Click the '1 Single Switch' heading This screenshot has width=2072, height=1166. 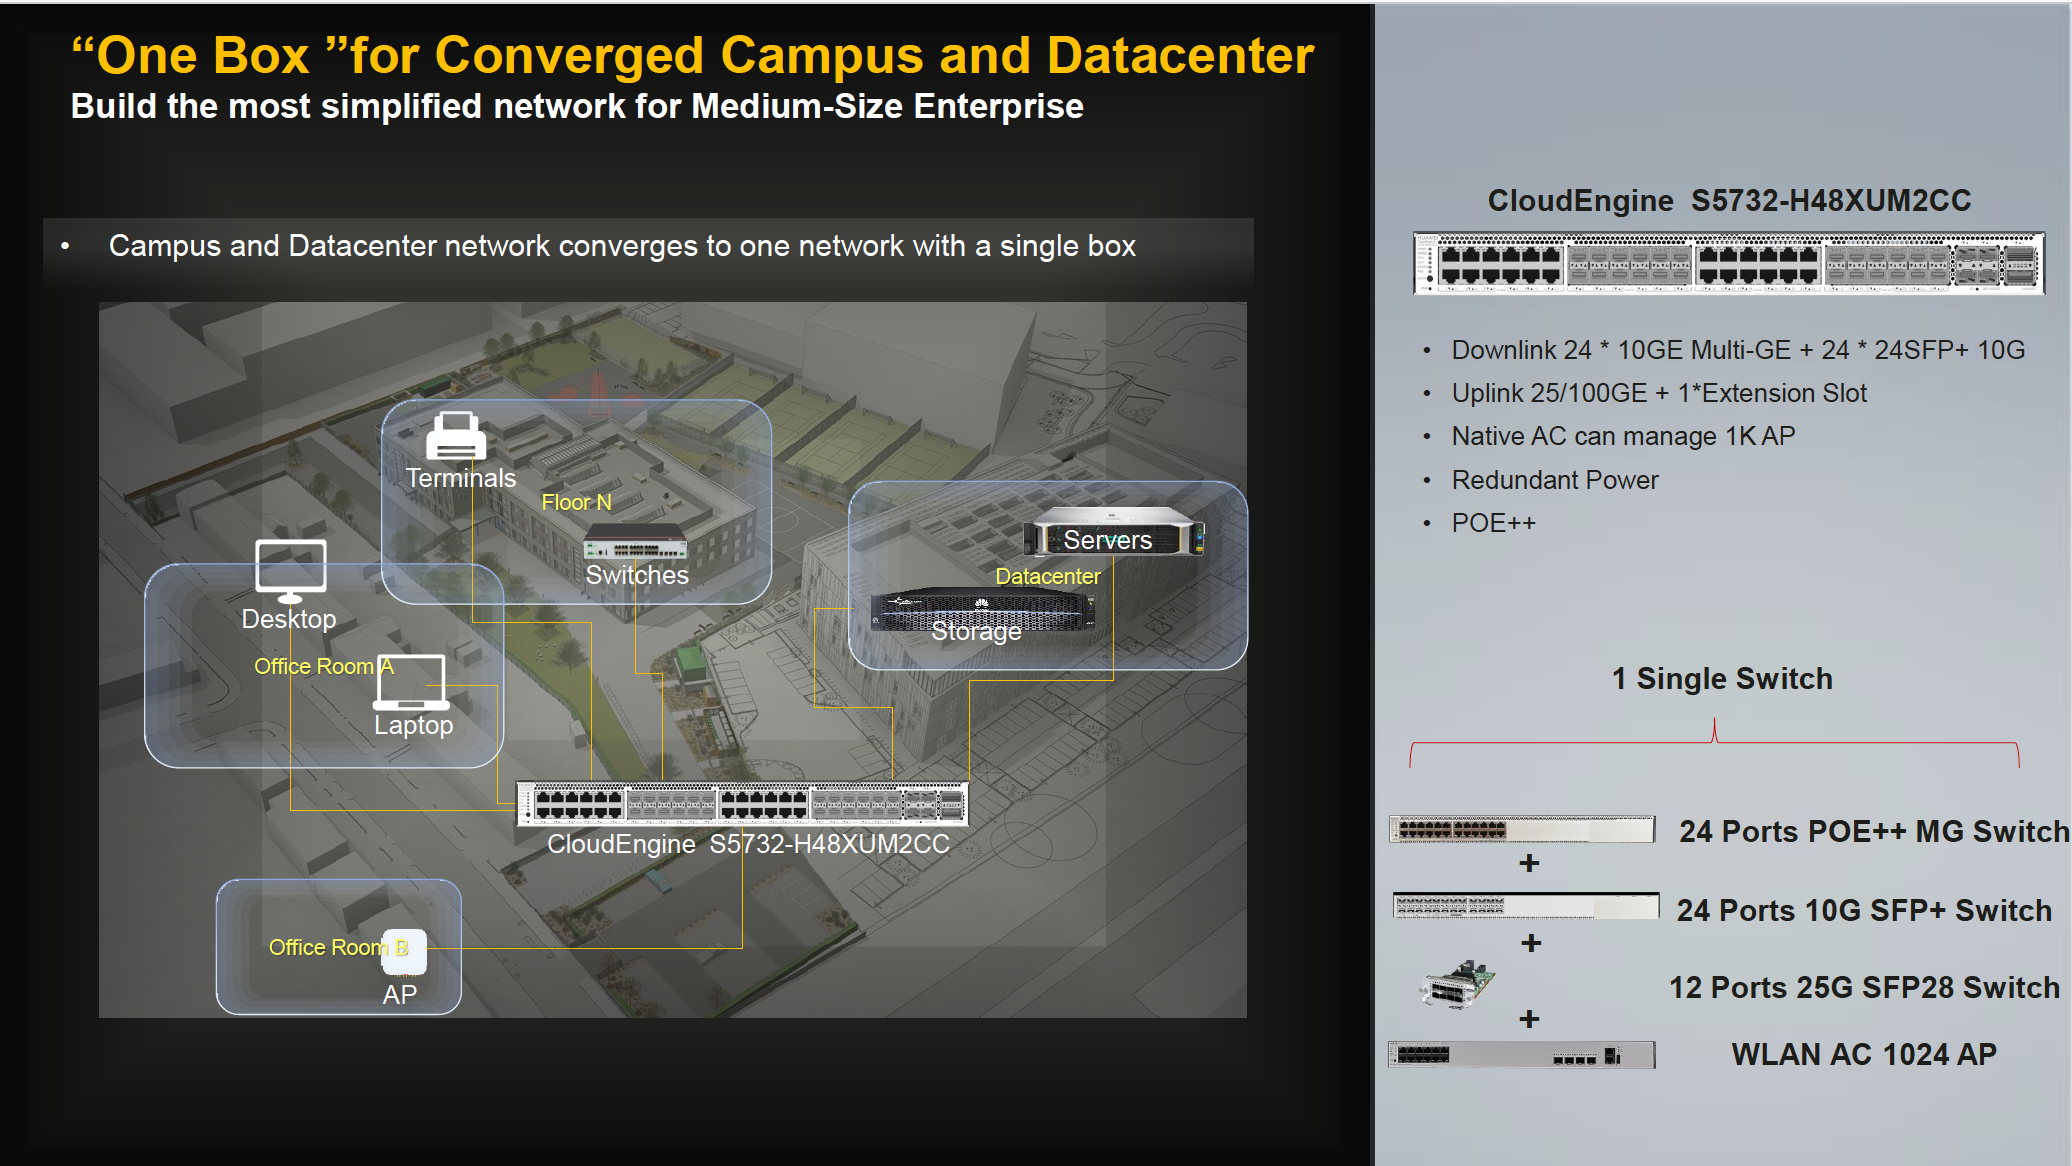1722,679
